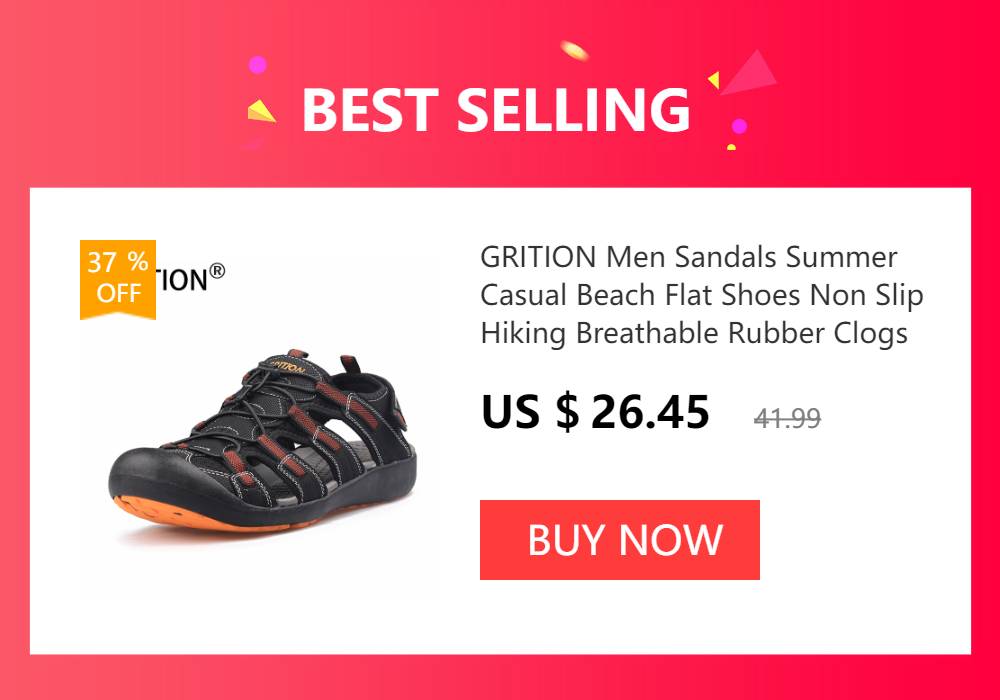
Task: Click the magenta dot right of SELLING
Action: click(x=739, y=126)
